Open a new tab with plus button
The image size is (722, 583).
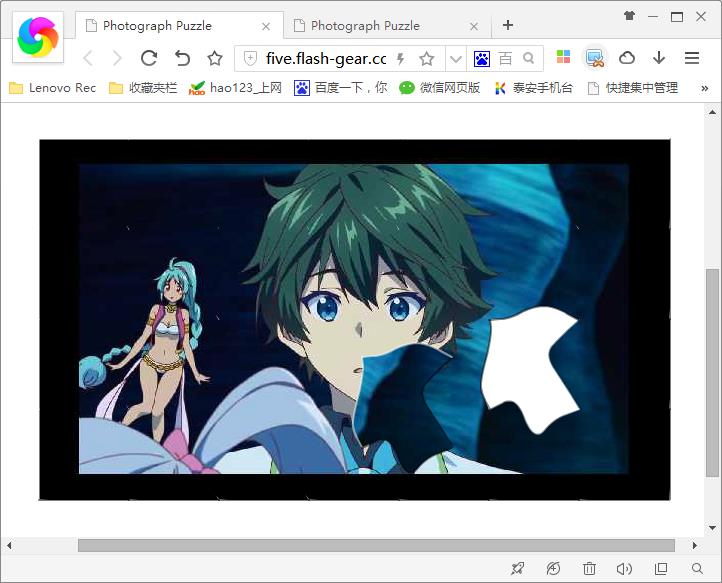coord(508,25)
